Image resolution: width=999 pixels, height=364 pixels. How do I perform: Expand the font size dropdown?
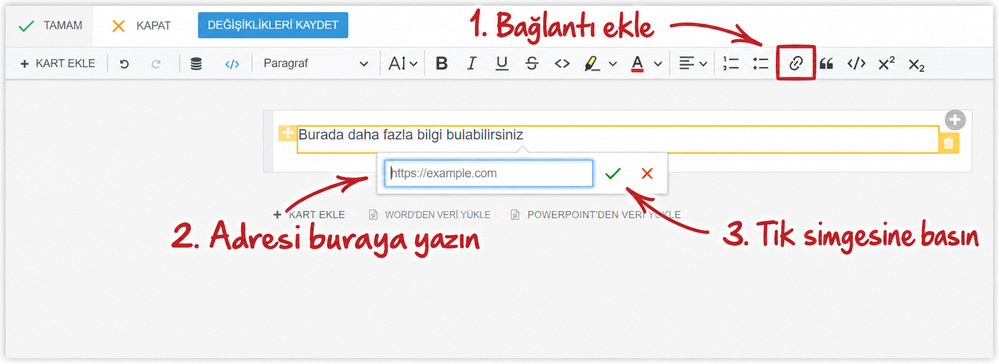click(x=403, y=64)
